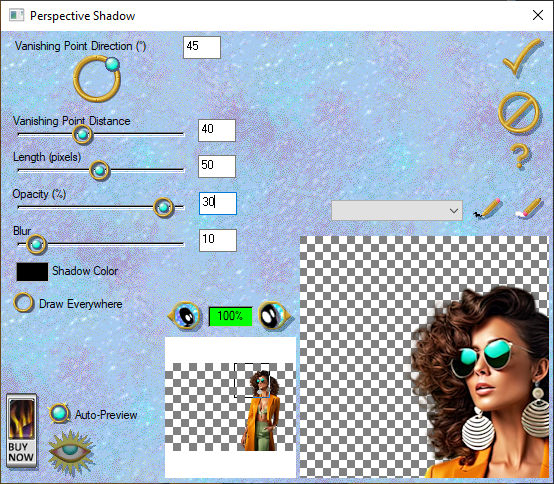Screen dimensions: 554x484
Task: Click the Opacity slider knob
Action: coord(163,208)
